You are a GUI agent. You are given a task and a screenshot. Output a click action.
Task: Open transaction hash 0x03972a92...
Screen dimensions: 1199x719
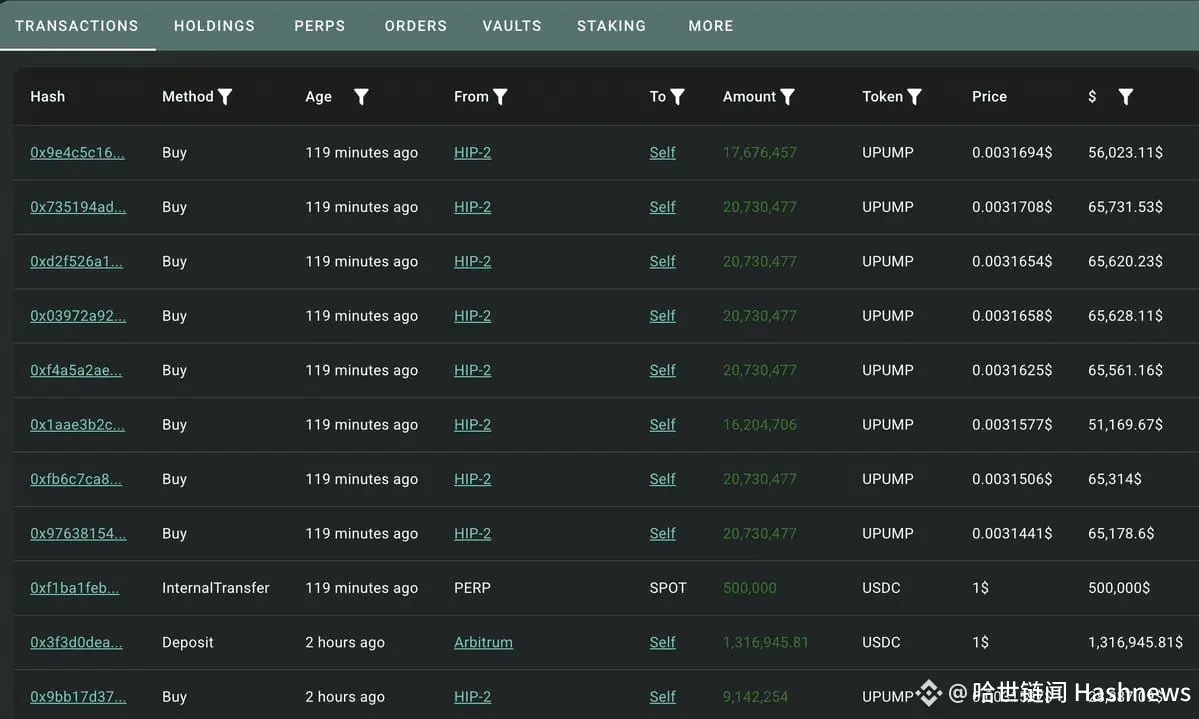coord(78,315)
